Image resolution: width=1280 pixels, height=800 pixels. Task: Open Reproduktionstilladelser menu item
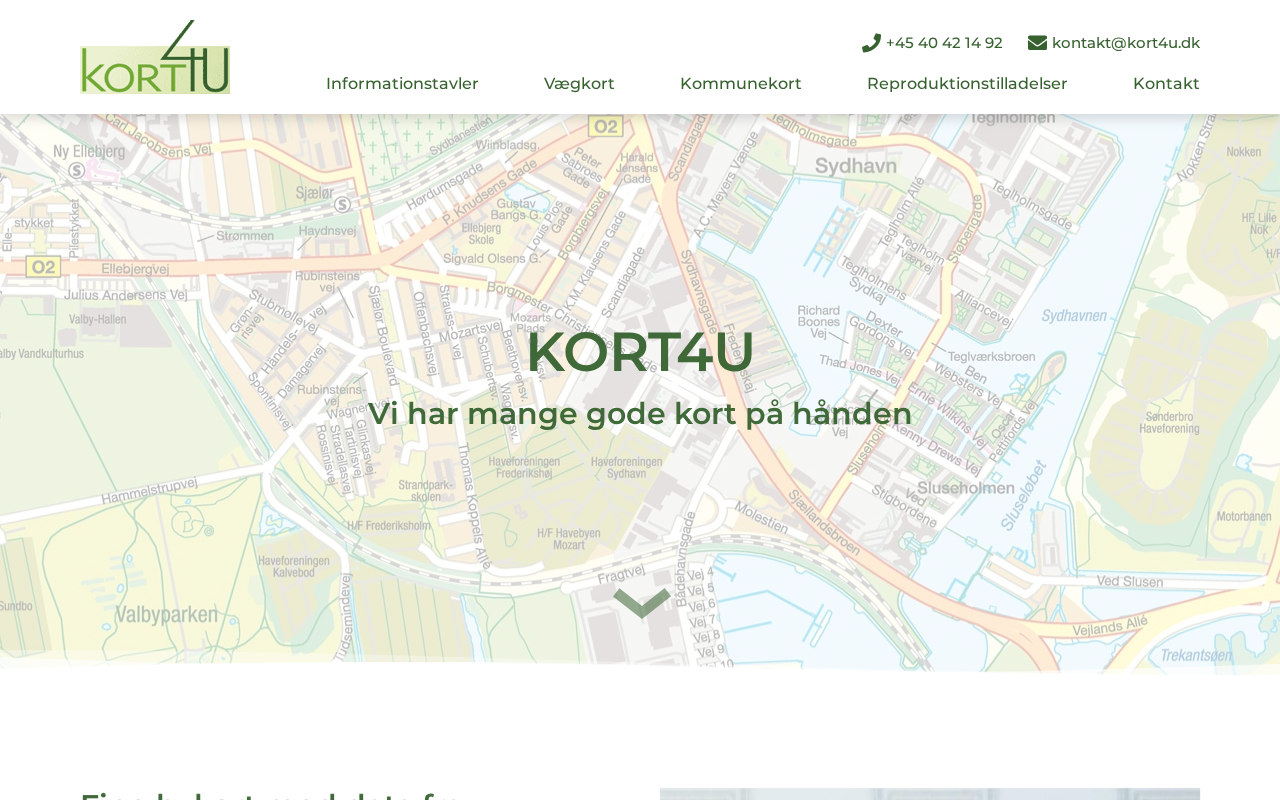point(967,84)
